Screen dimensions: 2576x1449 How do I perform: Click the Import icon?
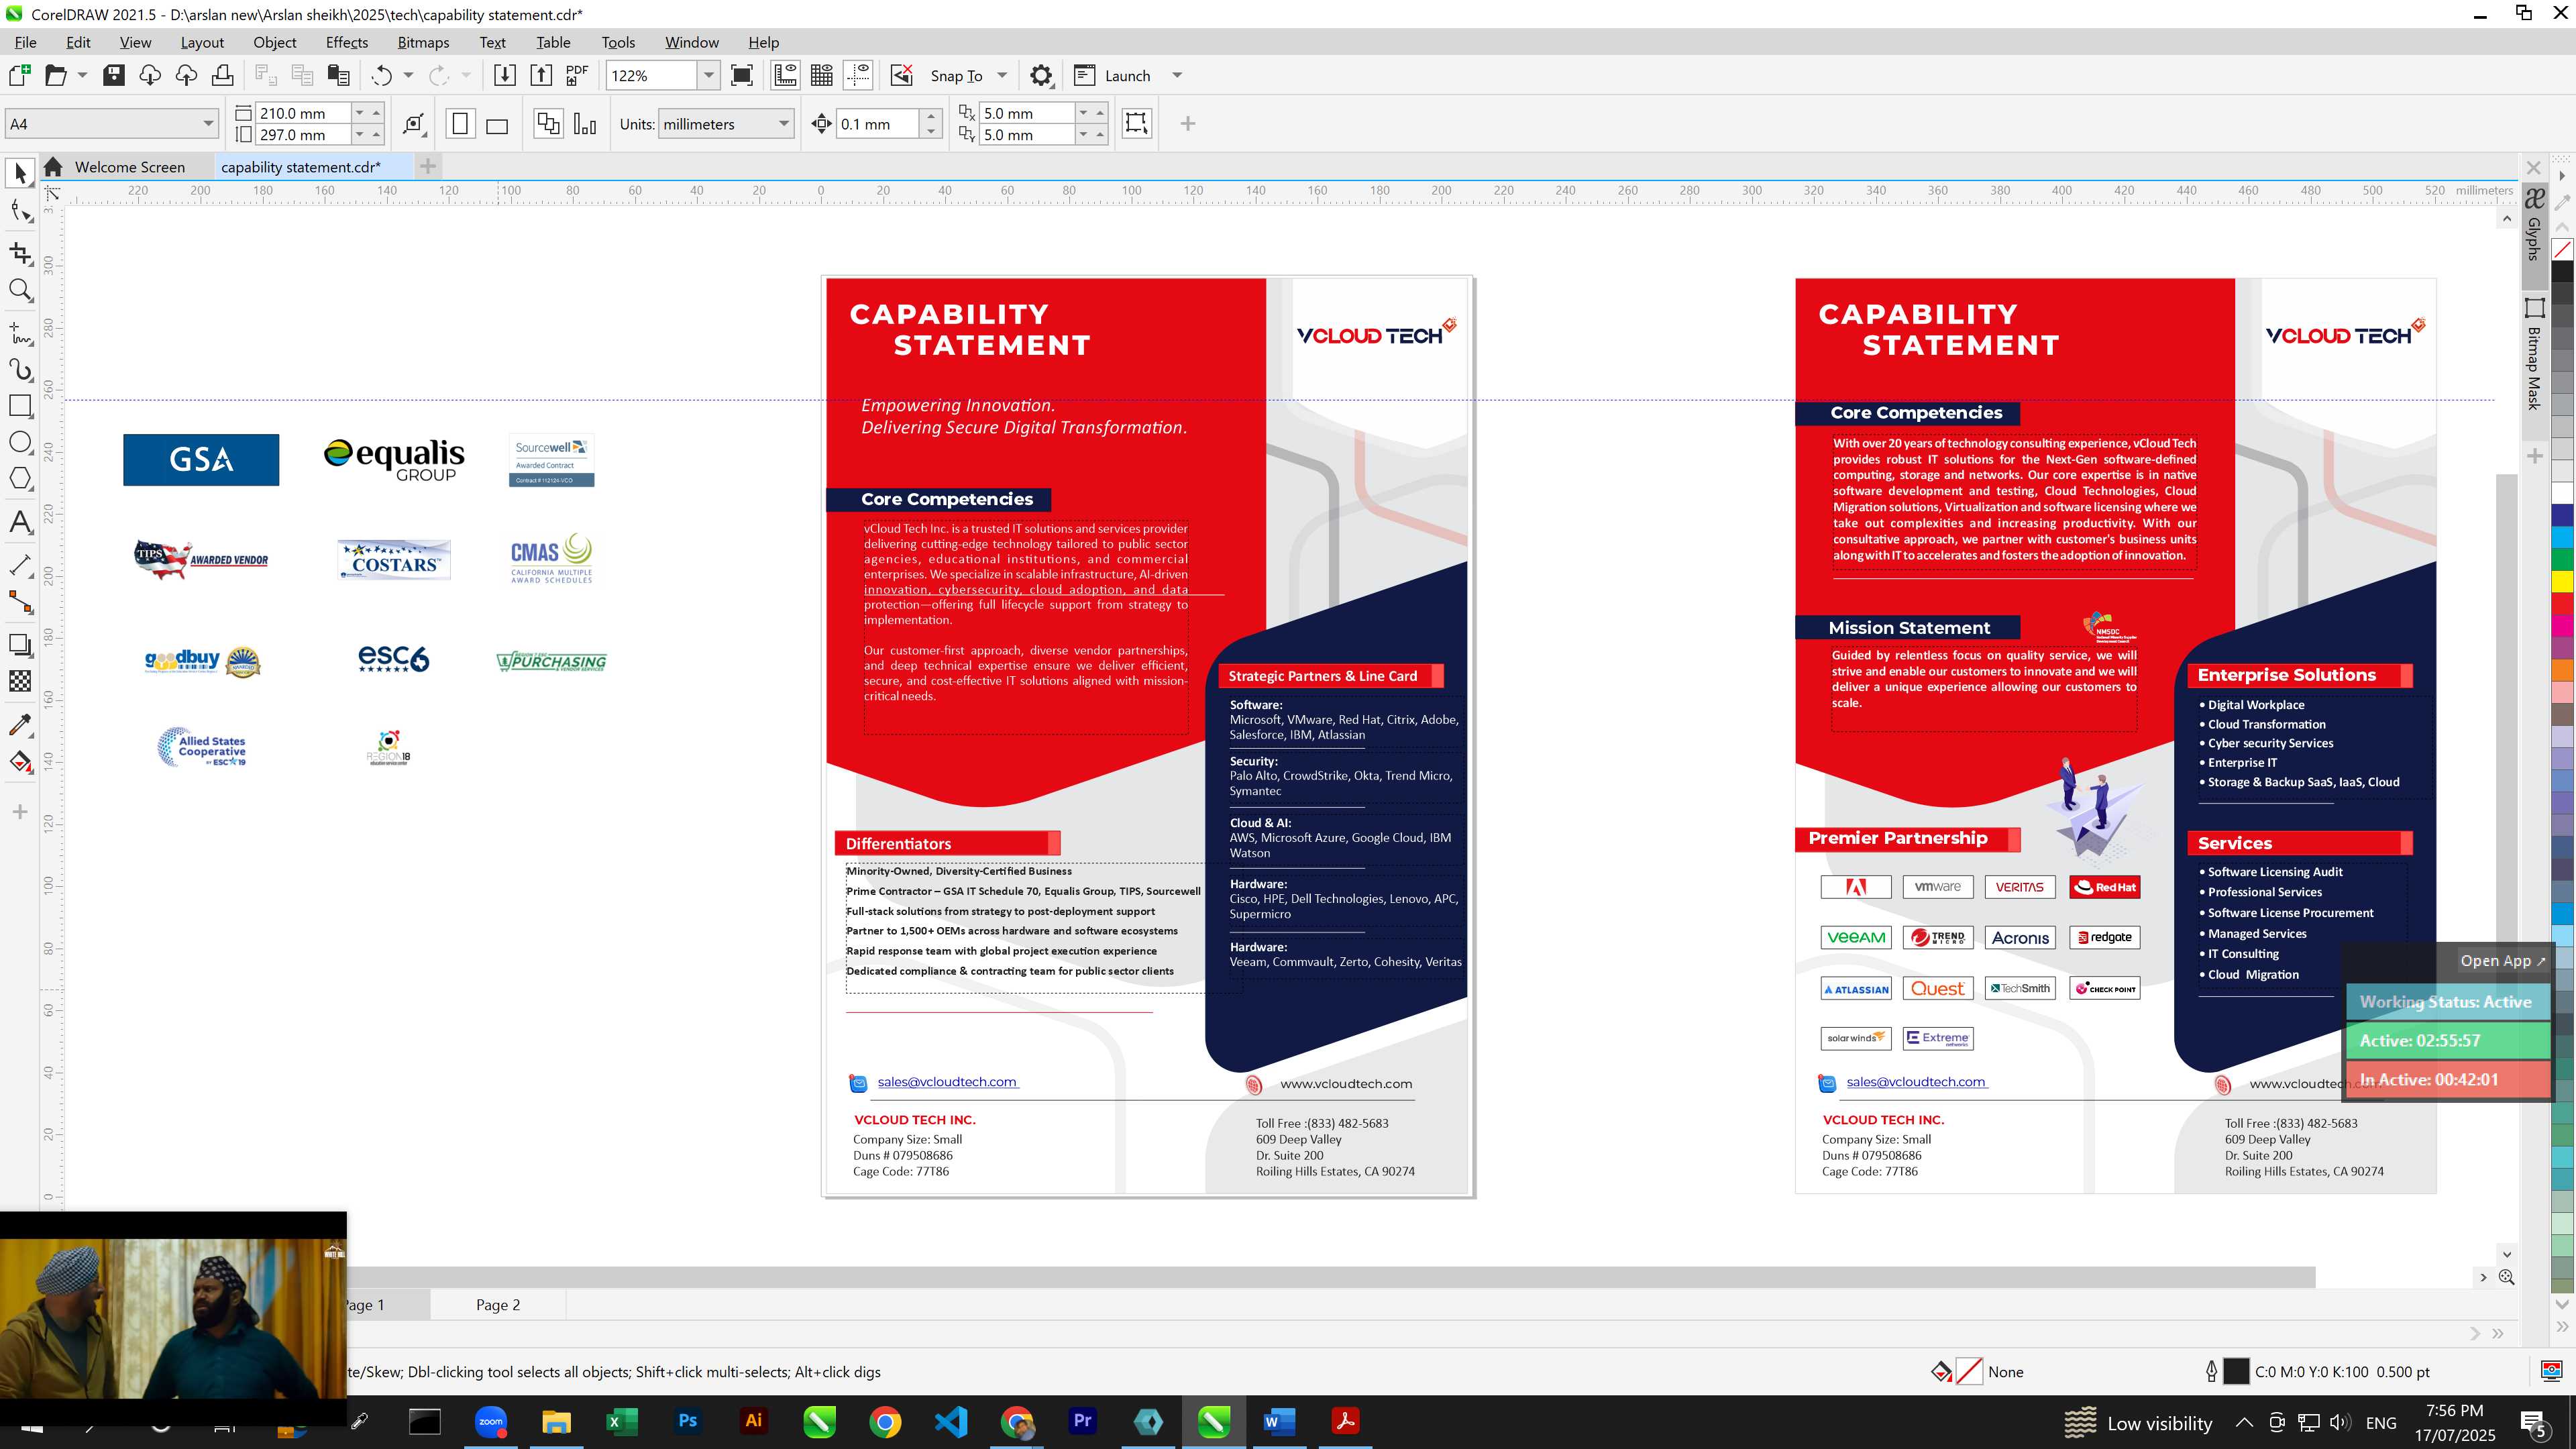tap(505, 75)
